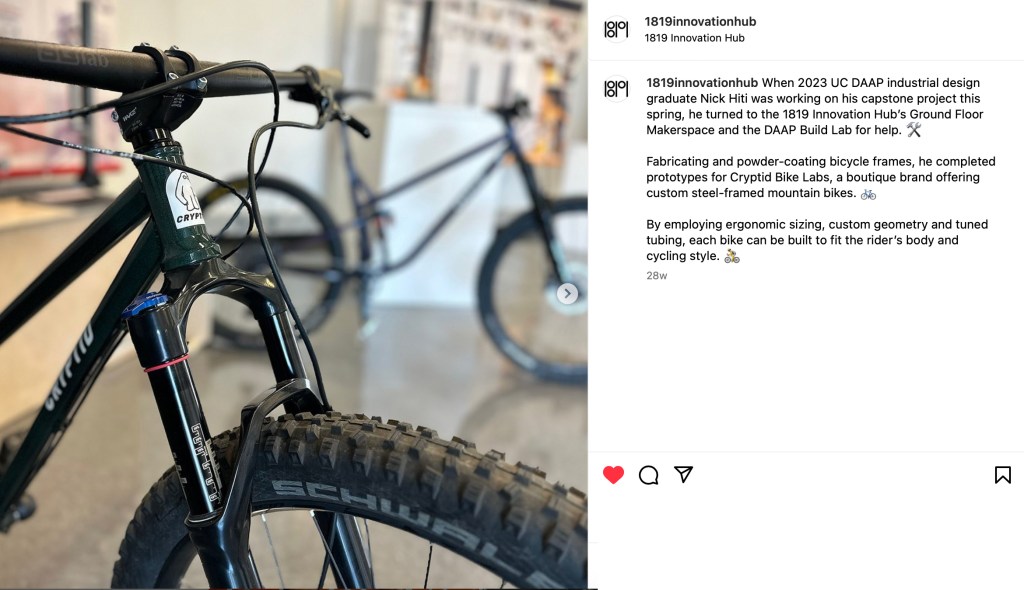Save the post with the bookmark icon
The width and height of the screenshot is (1024, 590).
[x=1002, y=475]
